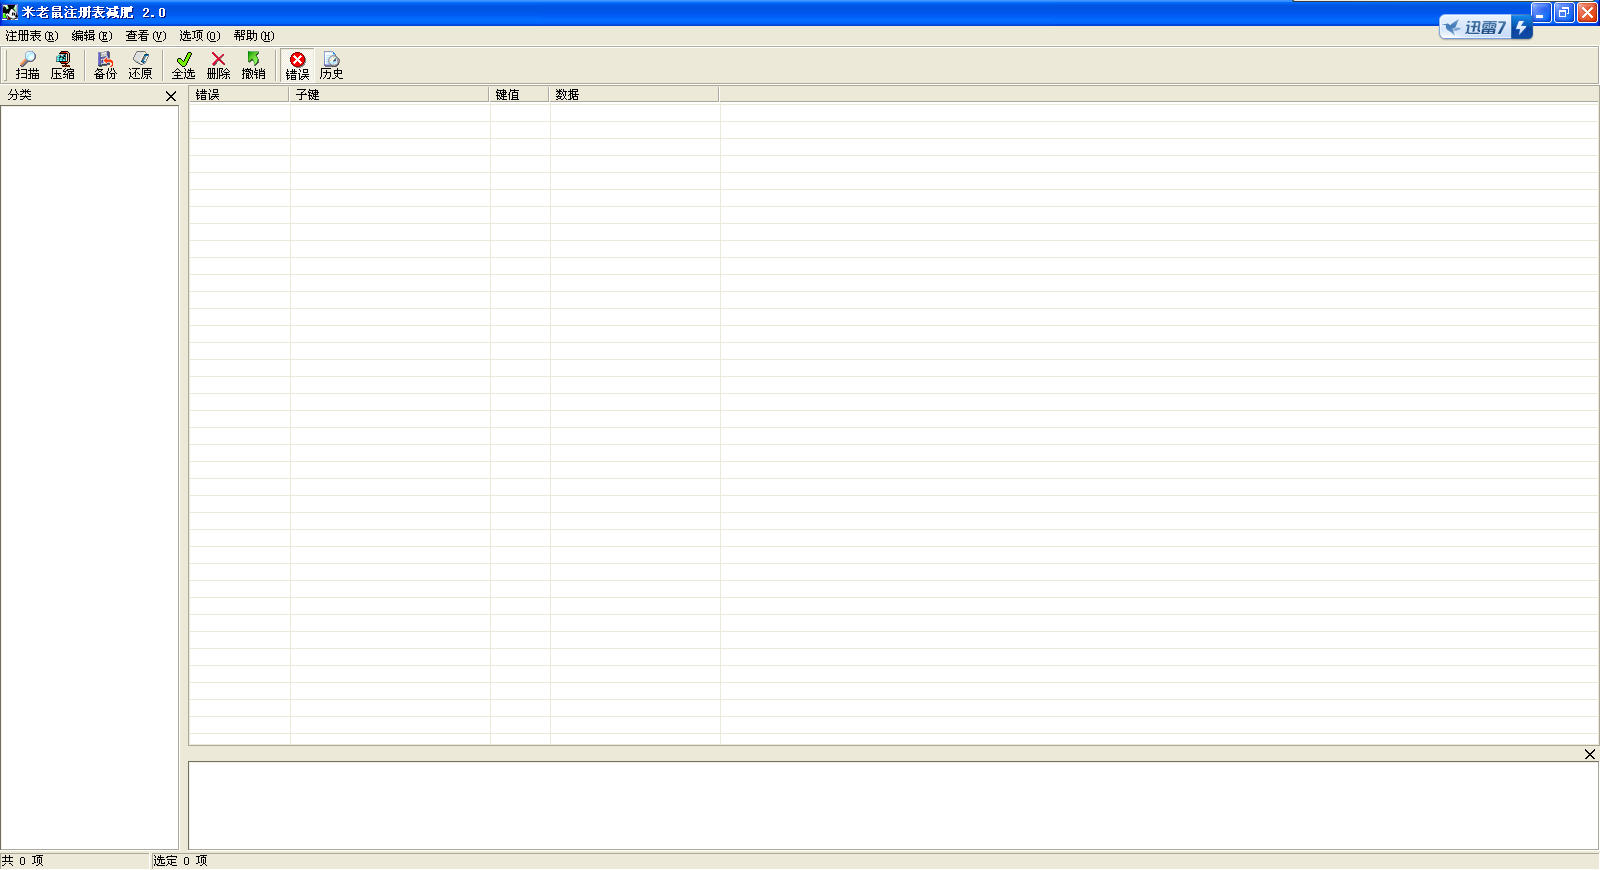Image resolution: width=1600 pixels, height=870 pixels.
Task: Restore down the application window
Action: (1564, 12)
